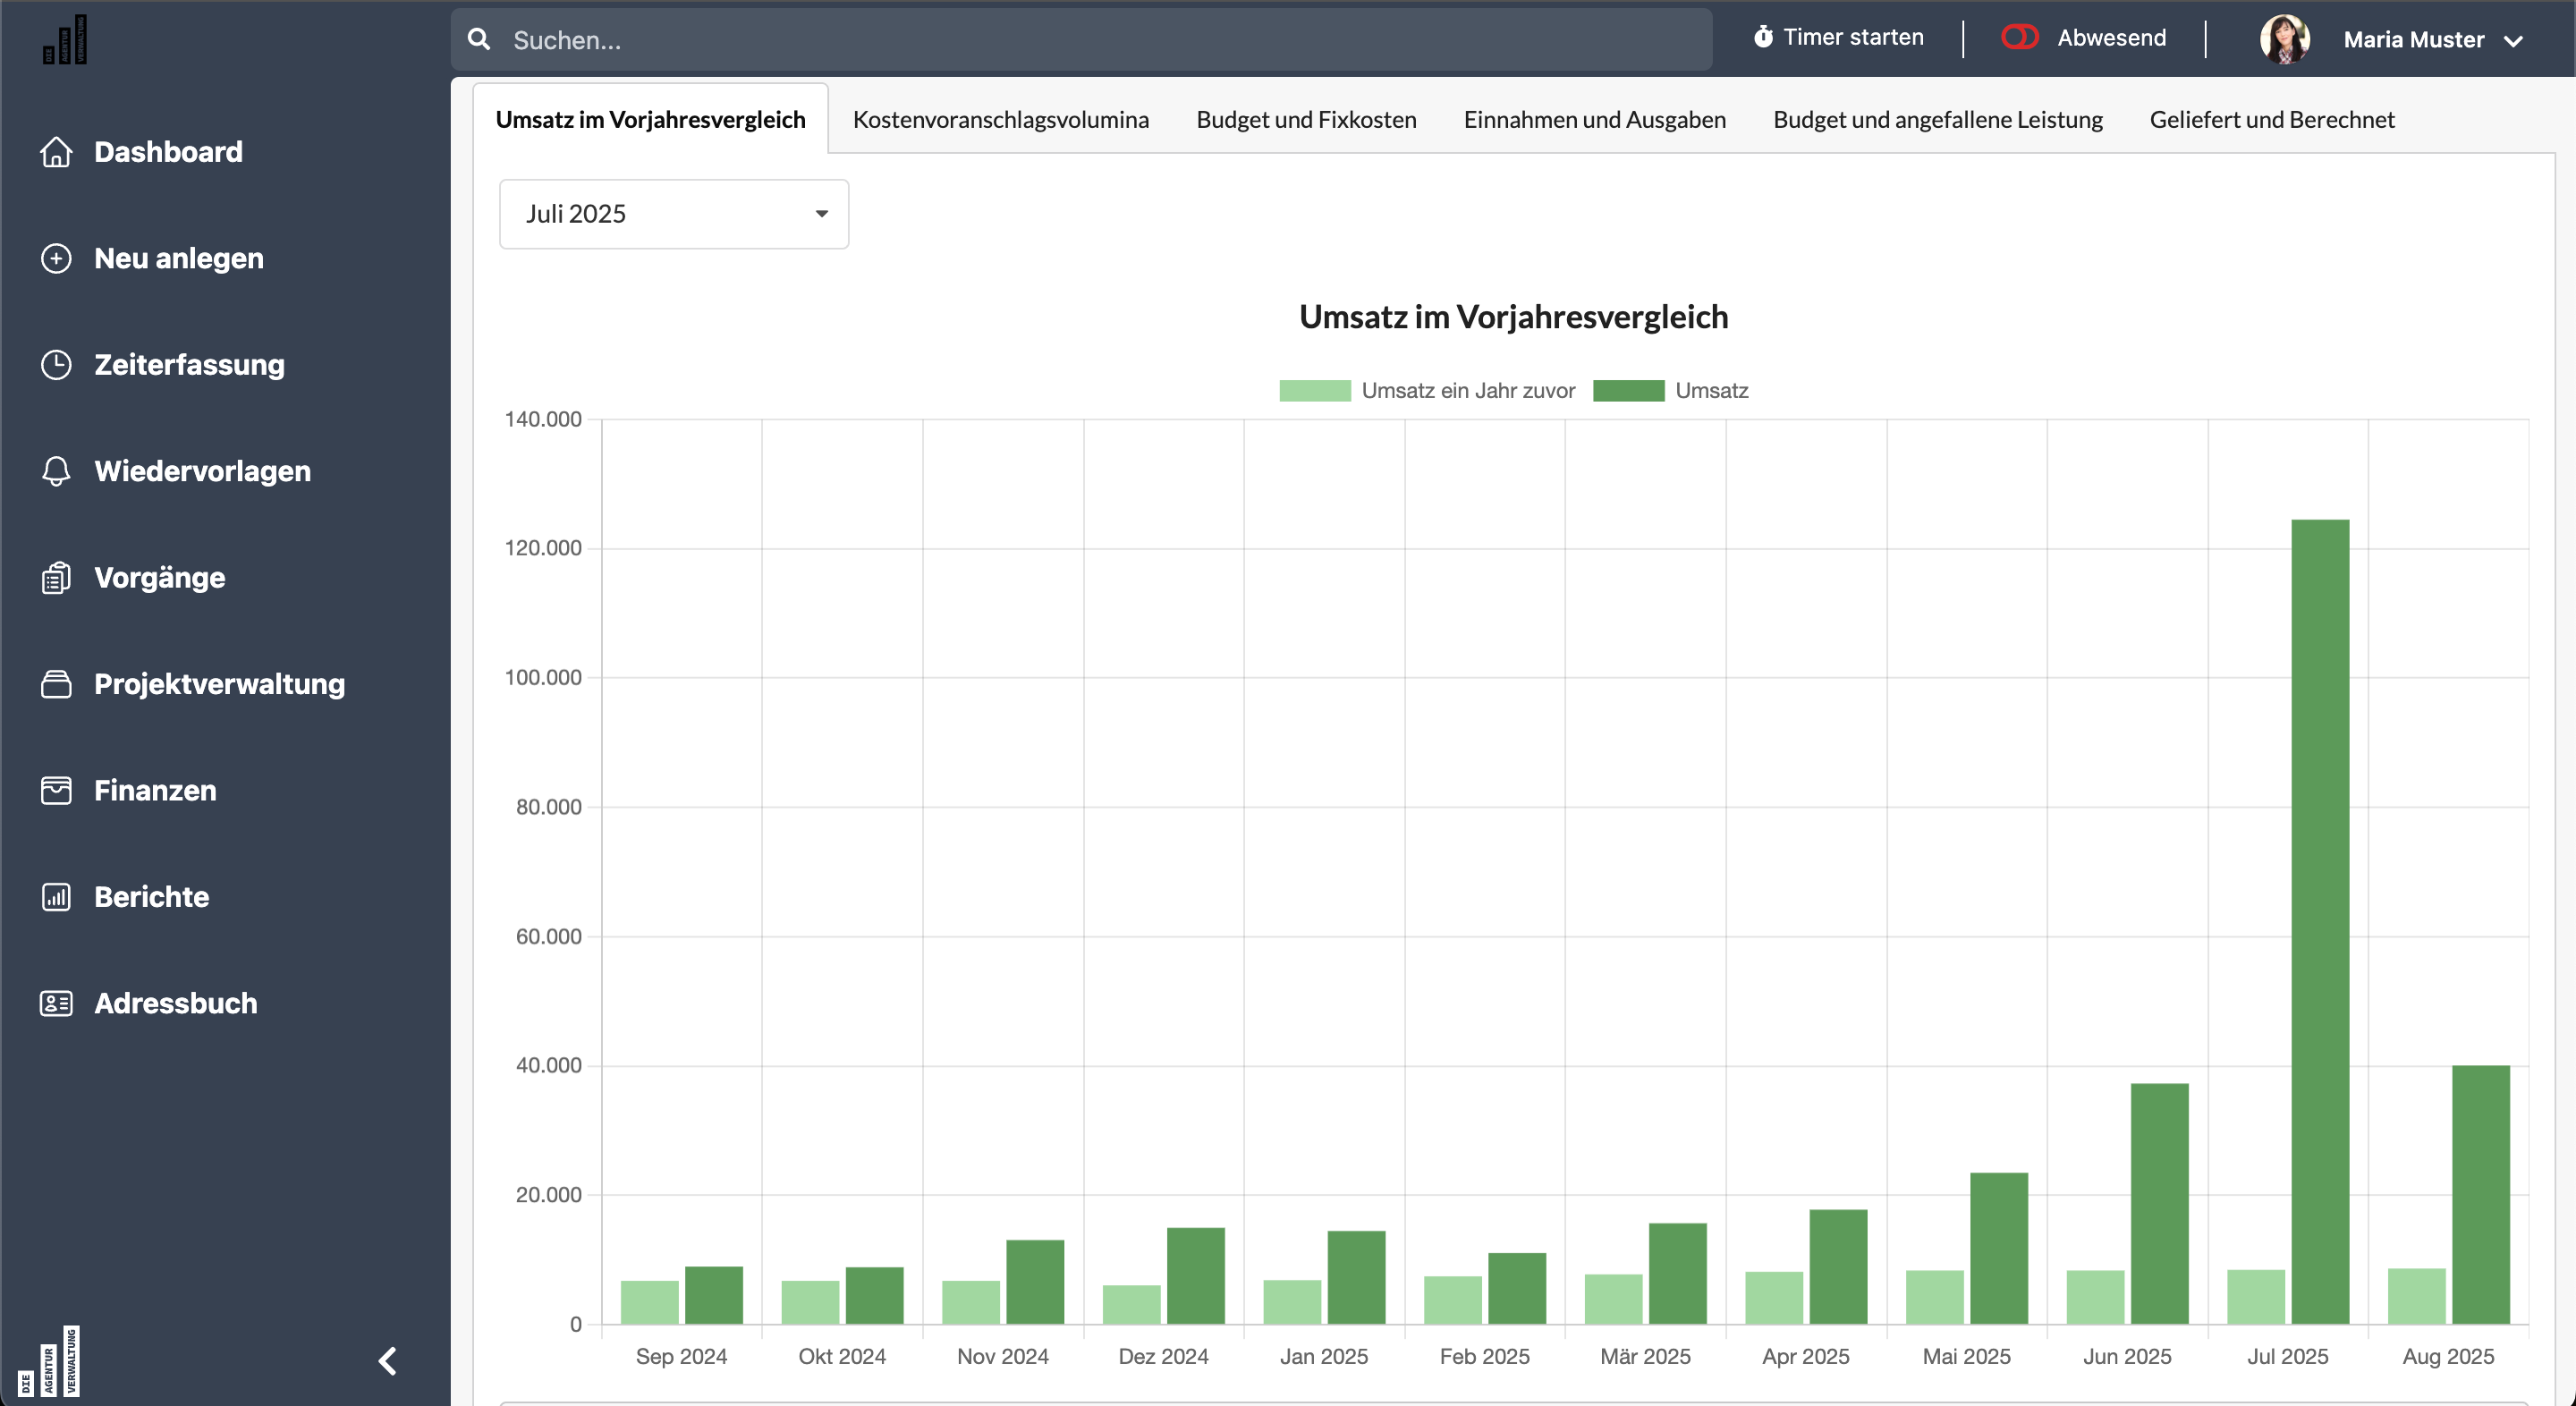Click the app logo at top left
Viewport: 2576px width, 1406px height.
pyautogui.click(x=65, y=40)
